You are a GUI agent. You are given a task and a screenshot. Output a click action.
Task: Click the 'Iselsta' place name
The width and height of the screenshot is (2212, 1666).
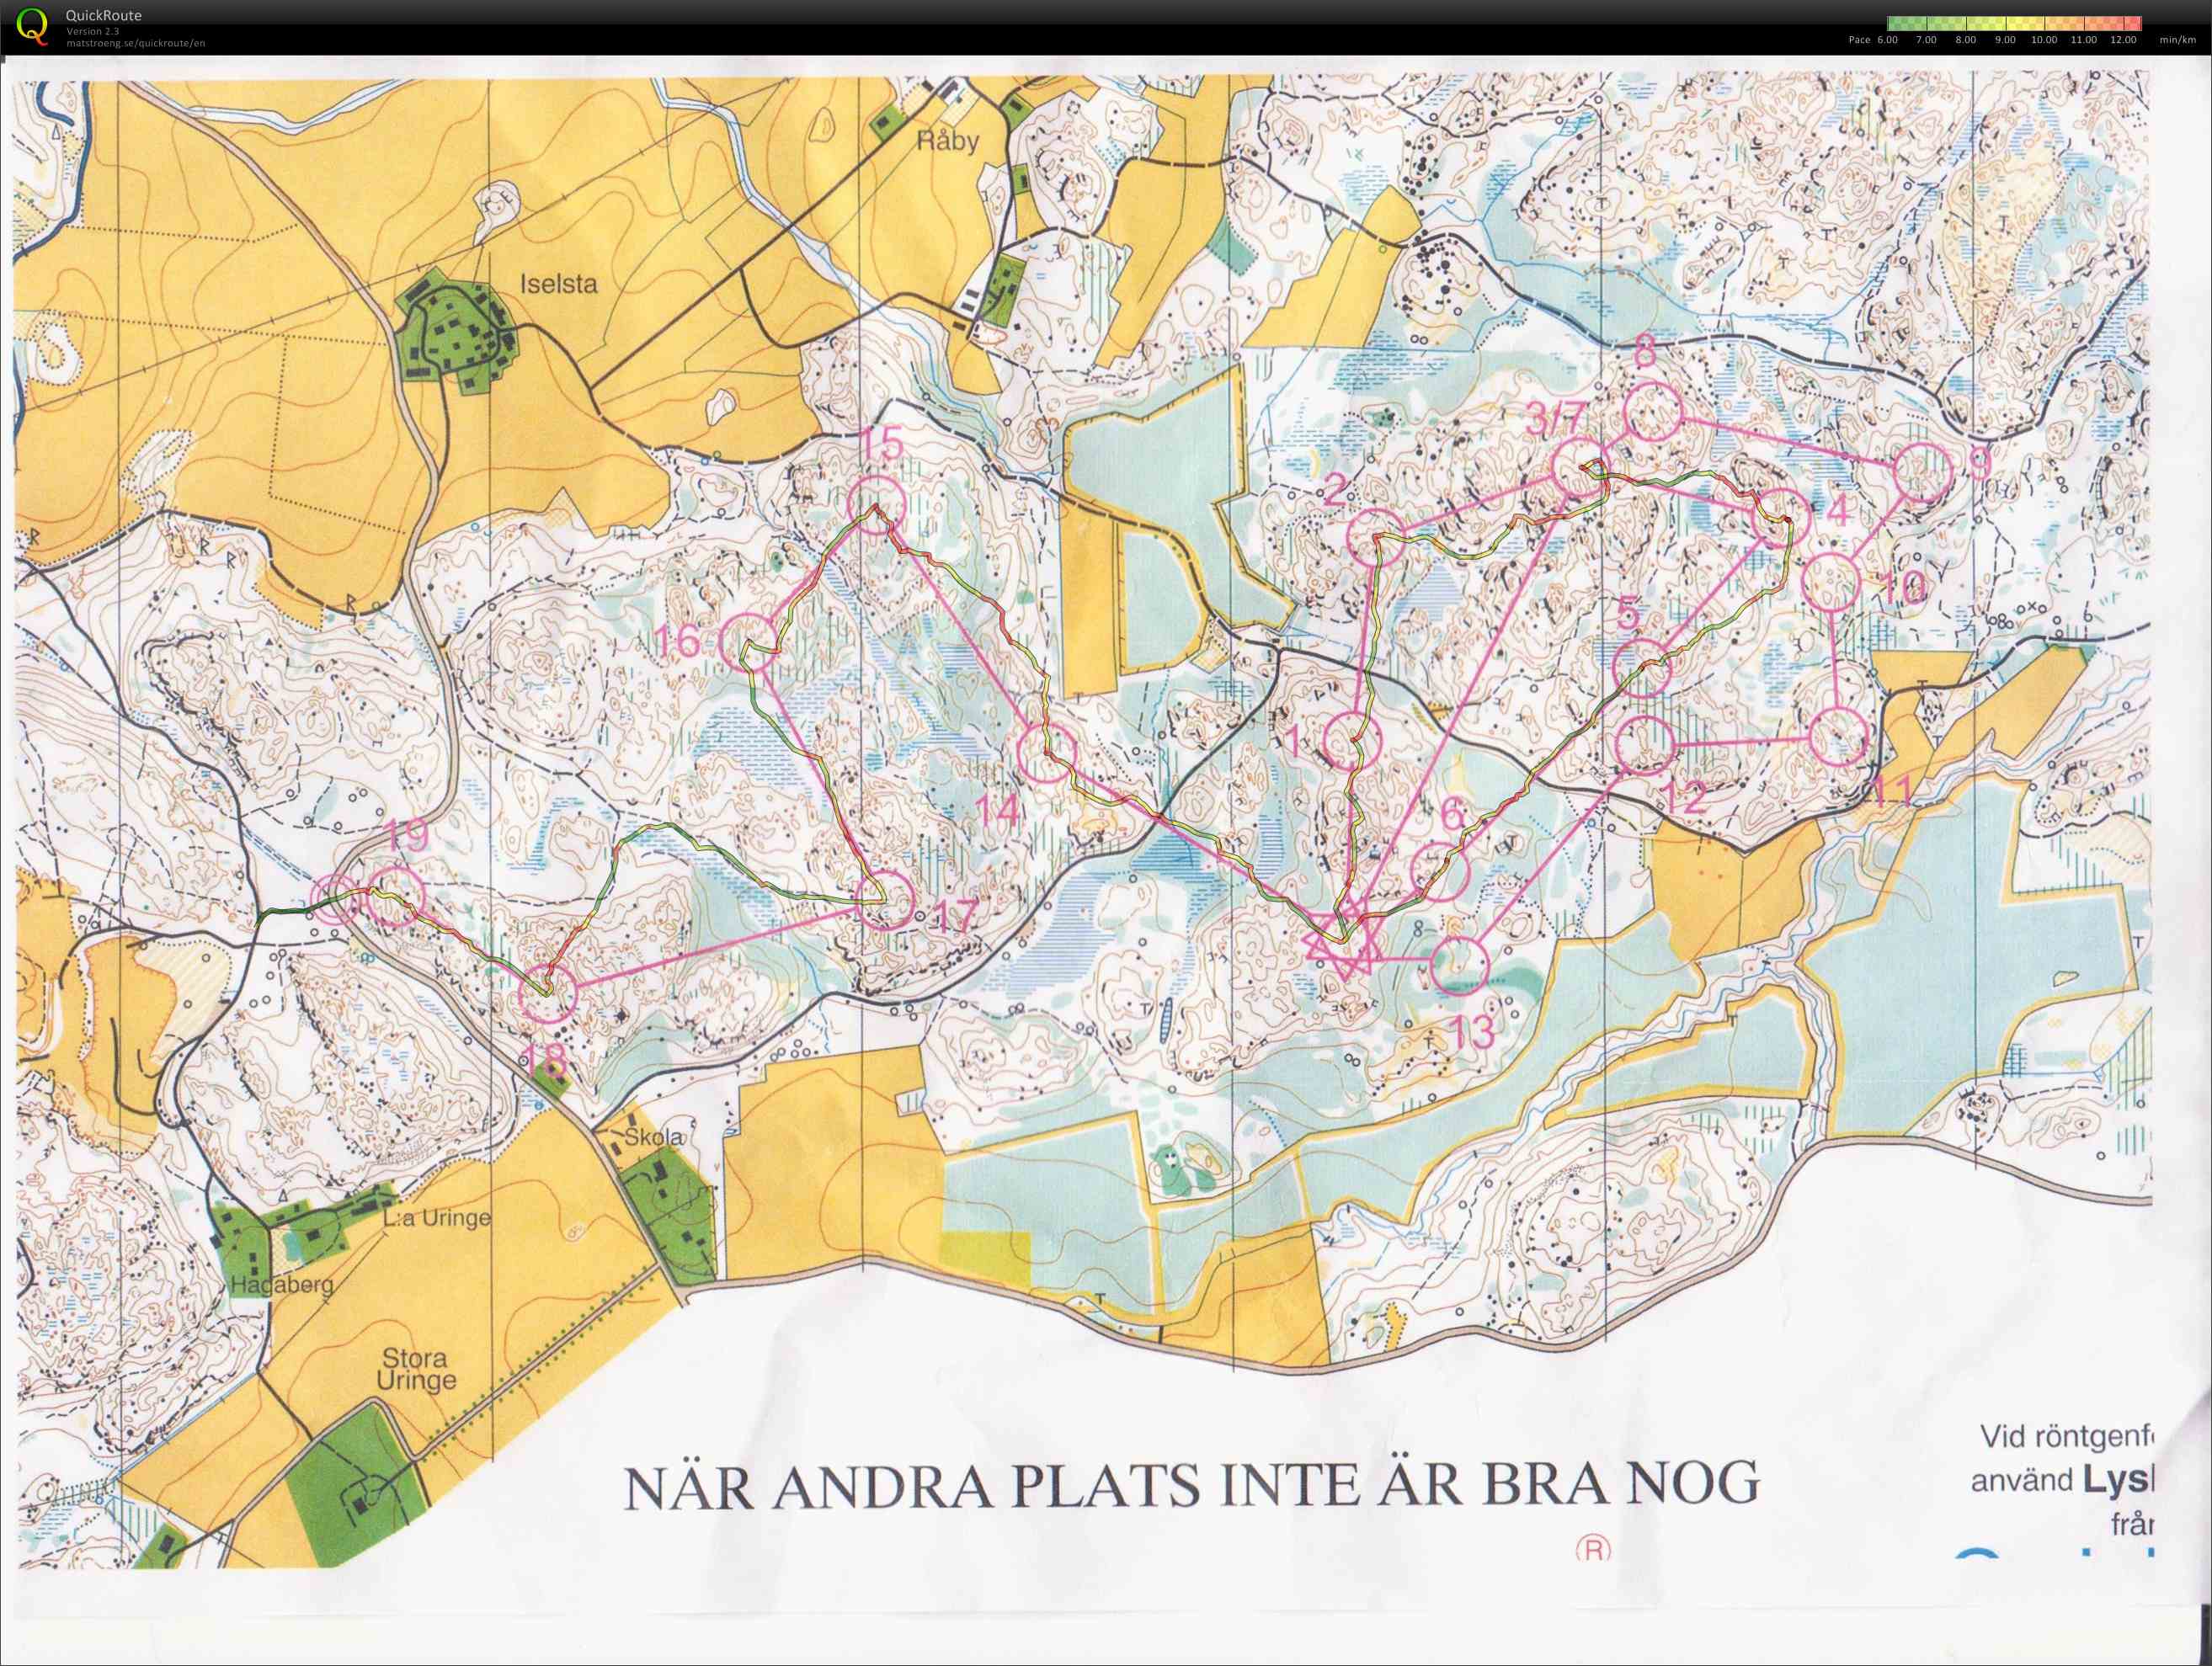click(558, 283)
